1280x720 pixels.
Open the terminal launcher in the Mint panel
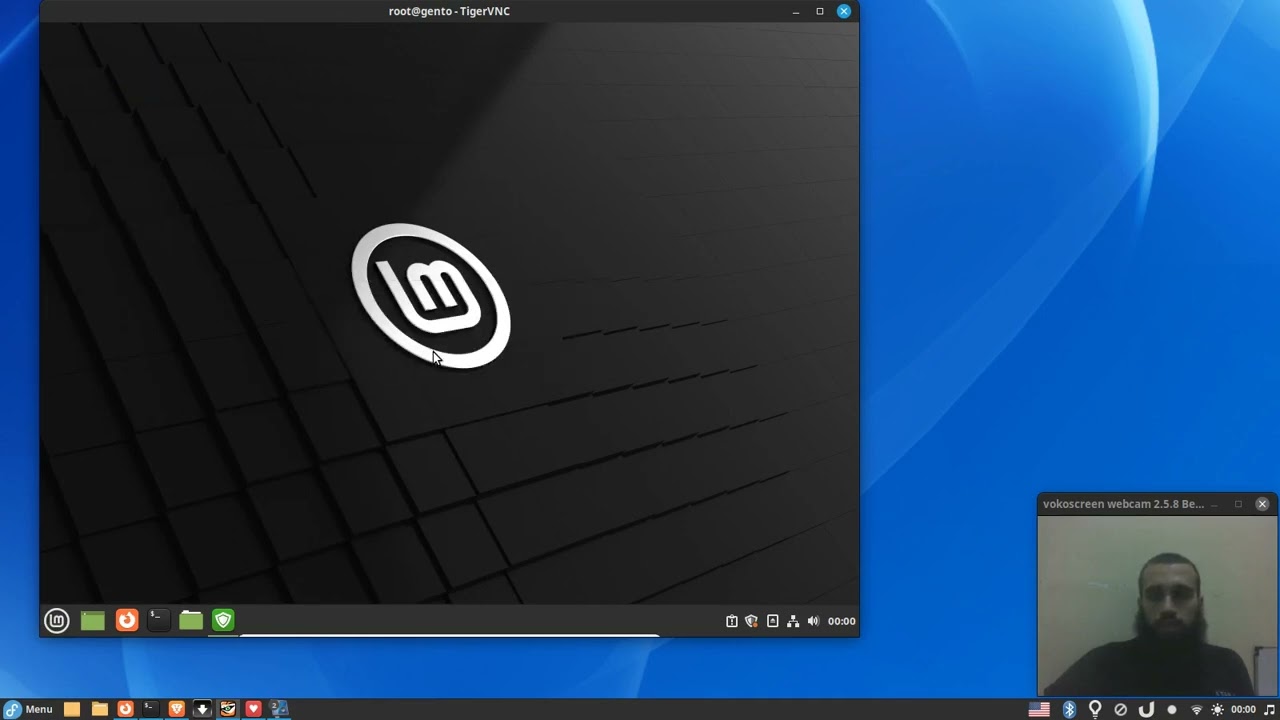pyautogui.click(x=158, y=621)
